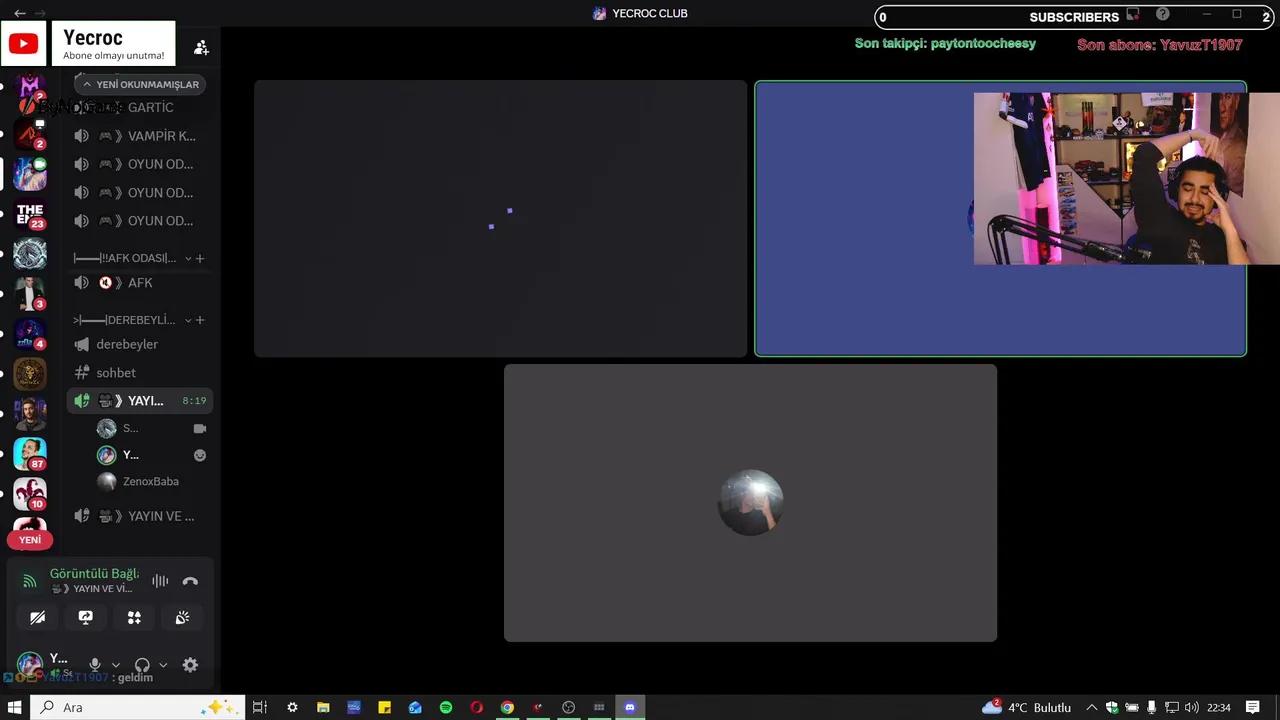1280x720 pixels.
Task: Turn on camera in voice panel
Action: pyautogui.click(x=37, y=618)
